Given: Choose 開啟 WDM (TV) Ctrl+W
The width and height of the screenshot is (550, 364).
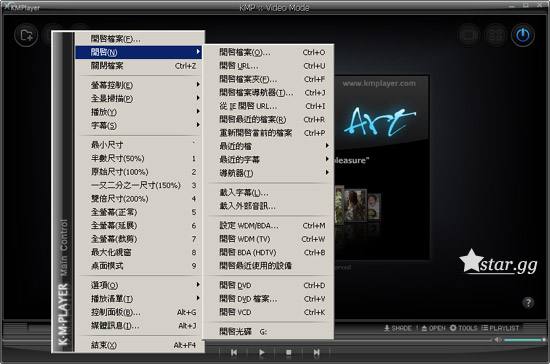Looking at the screenshot, I should [270, 239].
